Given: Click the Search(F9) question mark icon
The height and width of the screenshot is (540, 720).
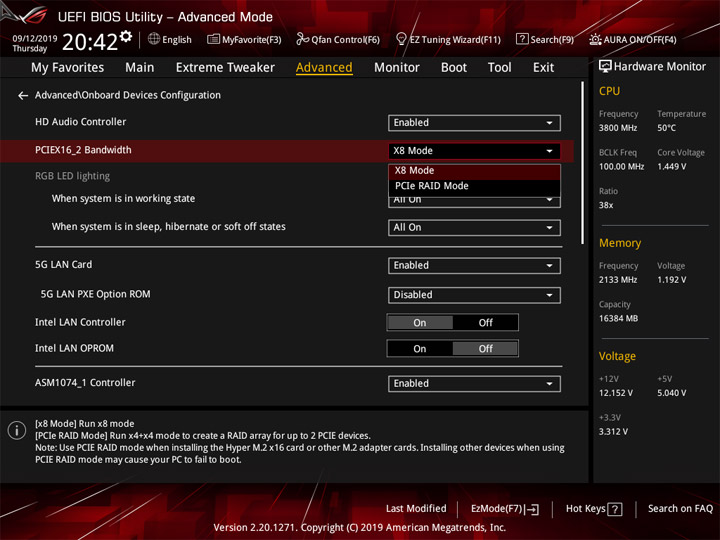Looking at the screenshot, I should 522,39.
